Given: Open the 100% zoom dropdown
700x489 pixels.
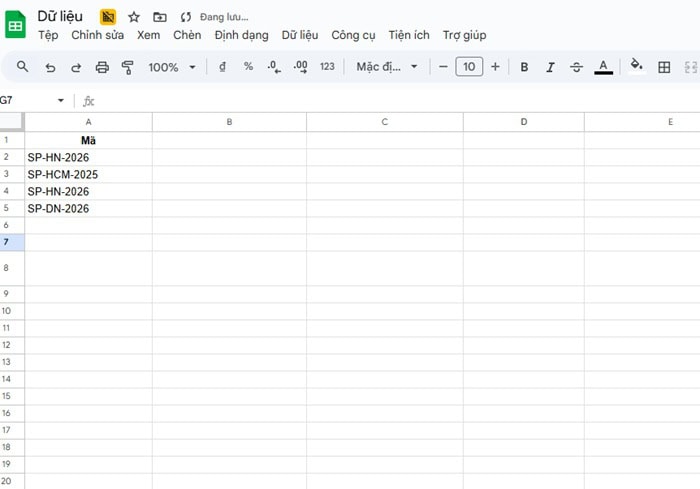Looking at the screenshot, I should (x=171, y=67).
